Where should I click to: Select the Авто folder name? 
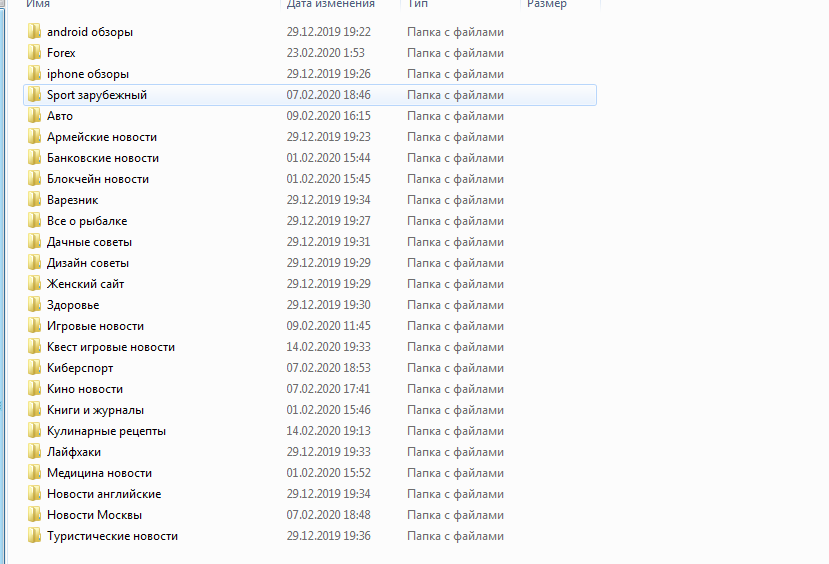(60, 116)
